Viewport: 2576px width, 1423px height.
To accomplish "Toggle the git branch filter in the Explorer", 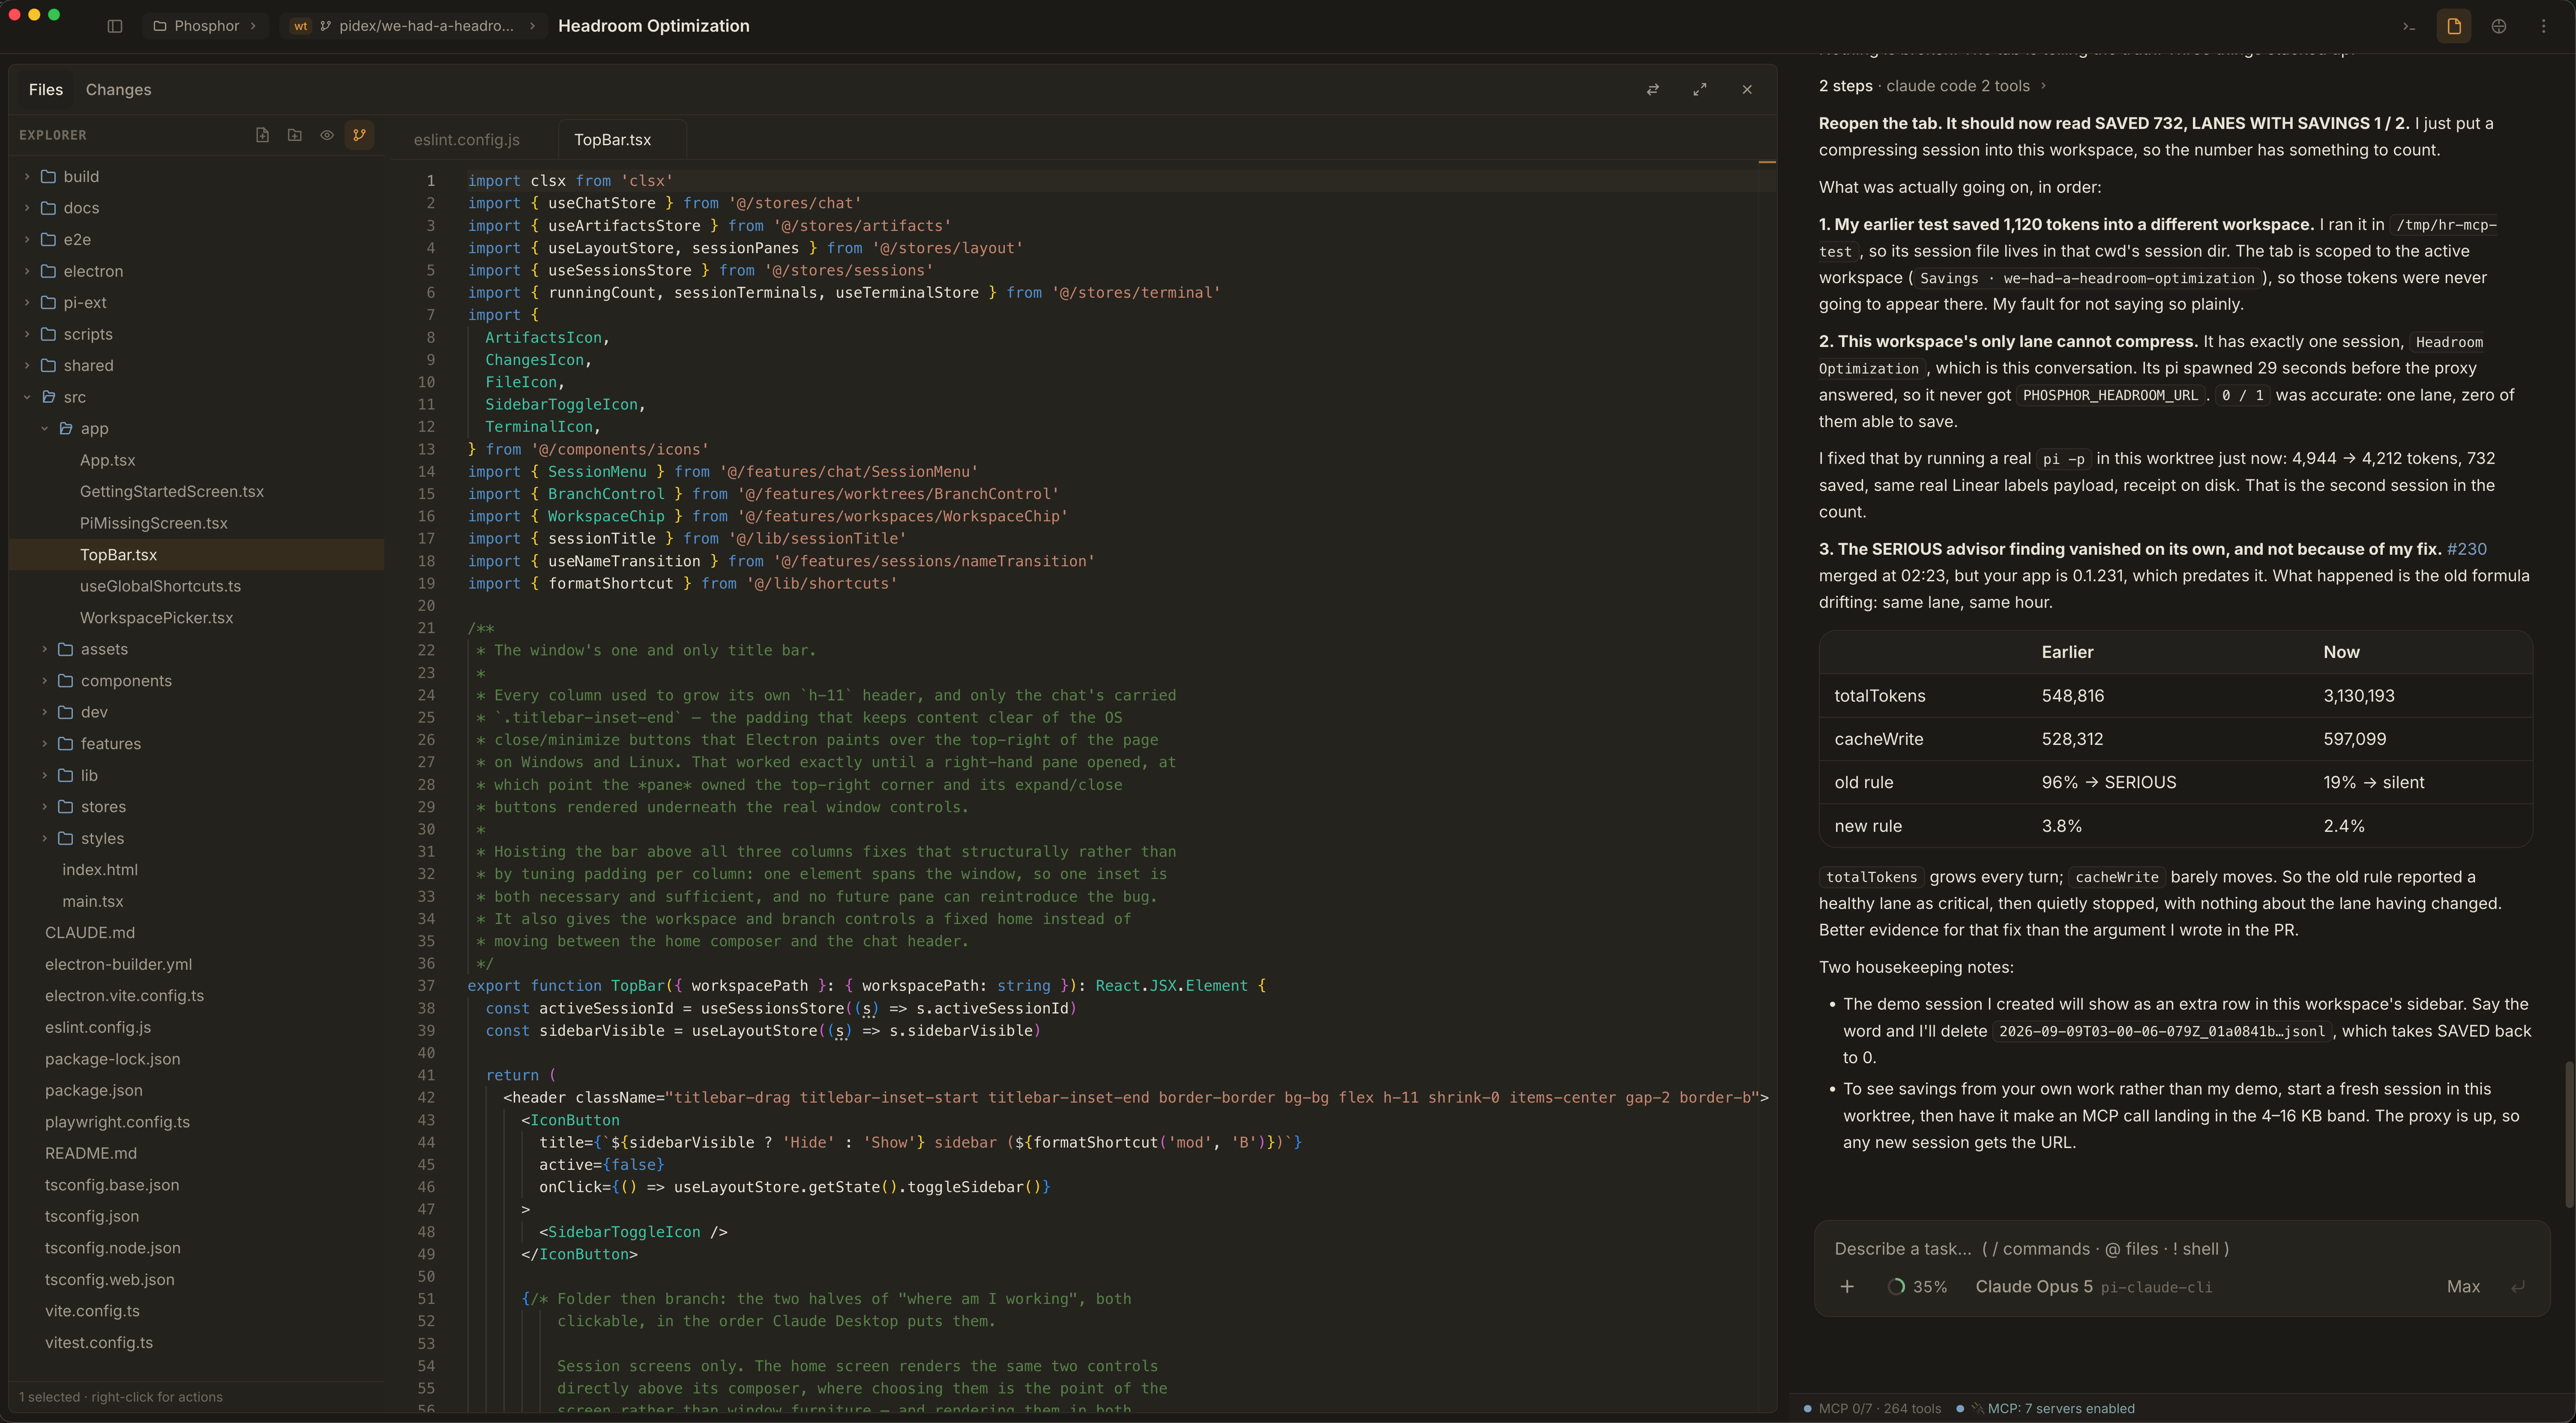I will pyautogui.click(x=359, y=135).
